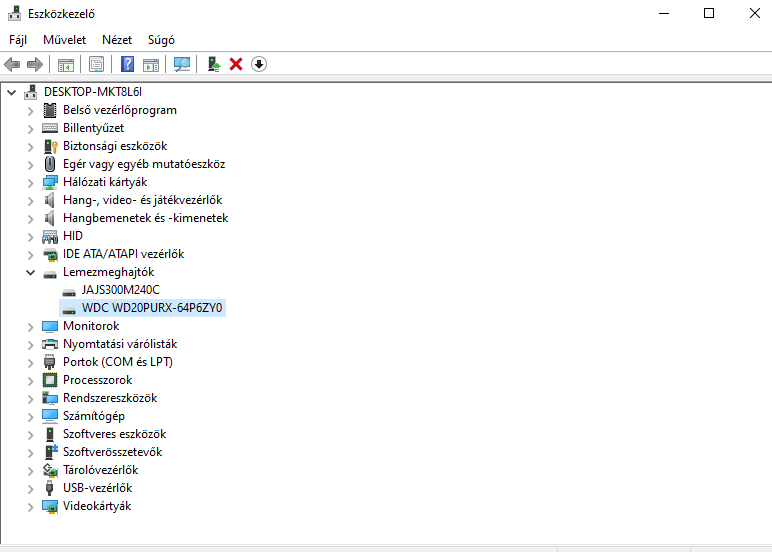Select the Biztonsági eszközök label

pos(115,146)
